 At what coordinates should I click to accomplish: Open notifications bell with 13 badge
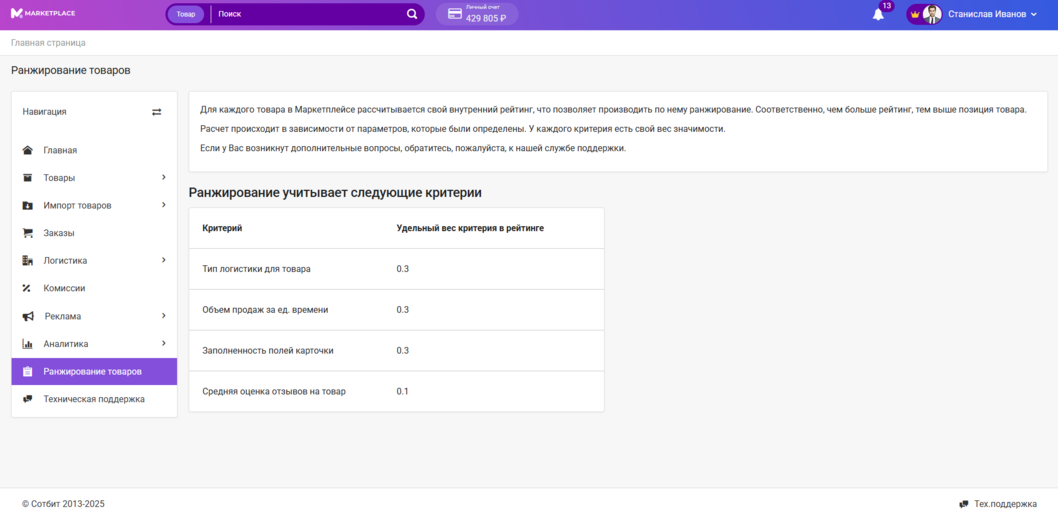pyautogui.click(x=878, y=14)
